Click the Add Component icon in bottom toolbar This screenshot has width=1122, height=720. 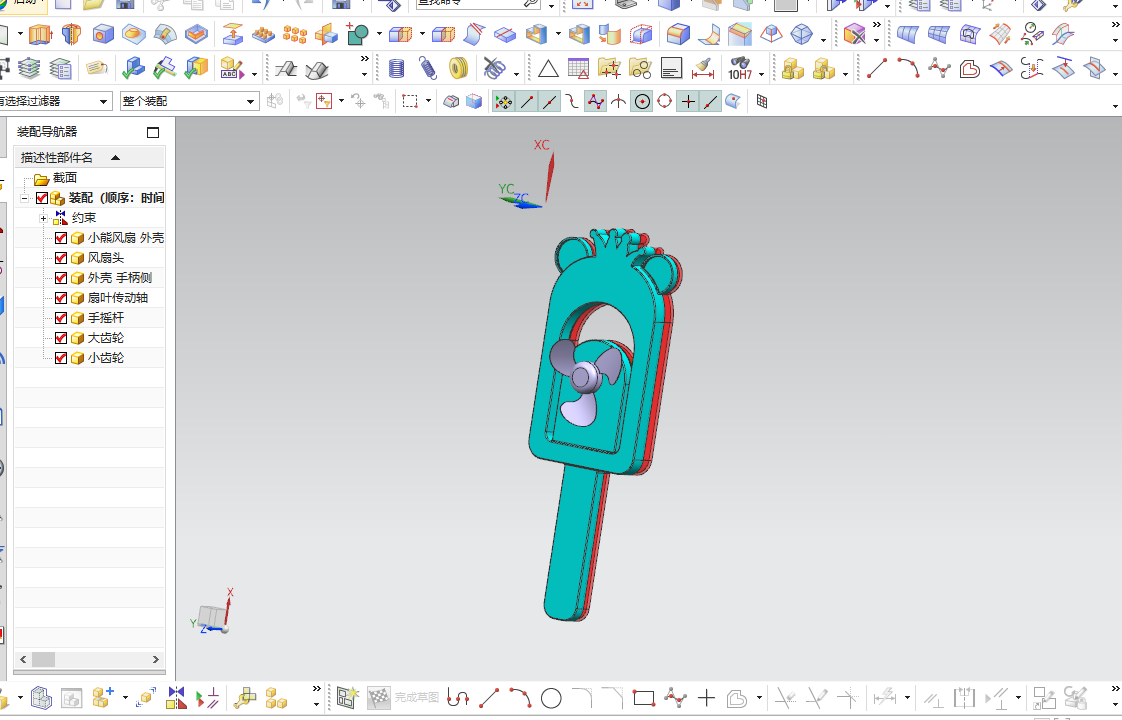101,697
